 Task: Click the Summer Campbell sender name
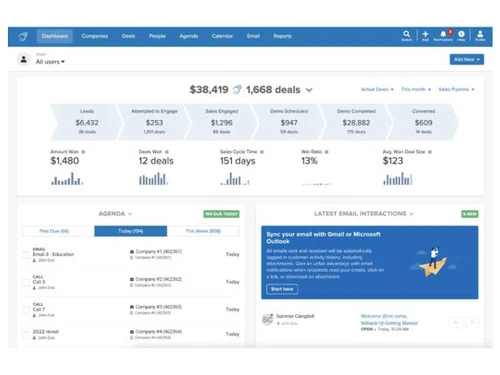[x=295, y=316]
